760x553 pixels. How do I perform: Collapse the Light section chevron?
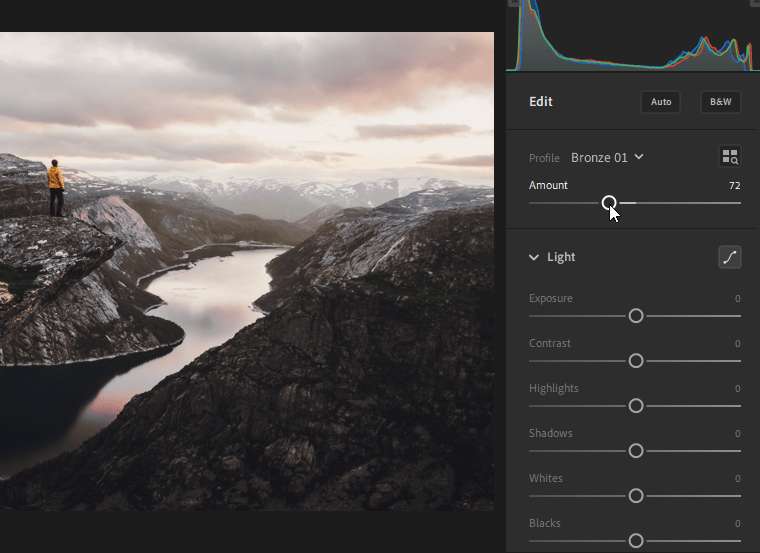[x=534, y=257]
